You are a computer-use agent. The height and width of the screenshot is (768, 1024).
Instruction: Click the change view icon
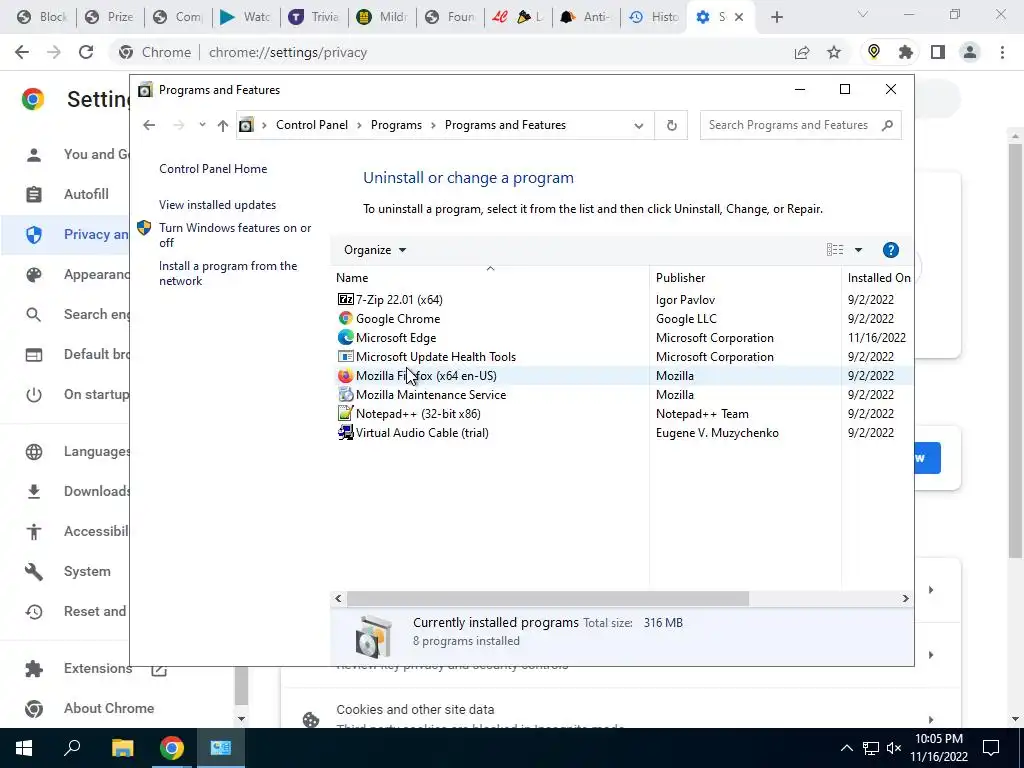point(835,250)
